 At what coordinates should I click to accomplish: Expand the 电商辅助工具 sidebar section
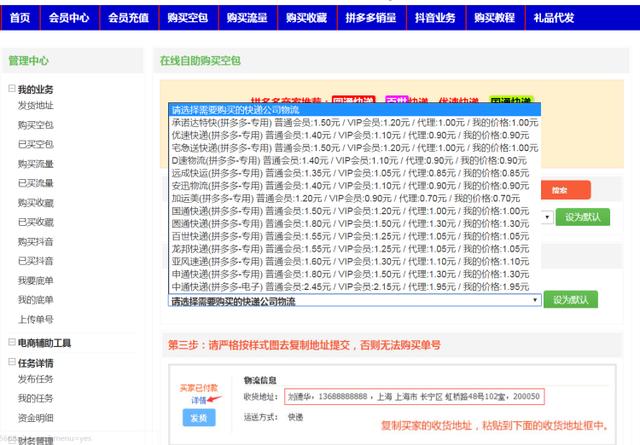click(12, 343)
